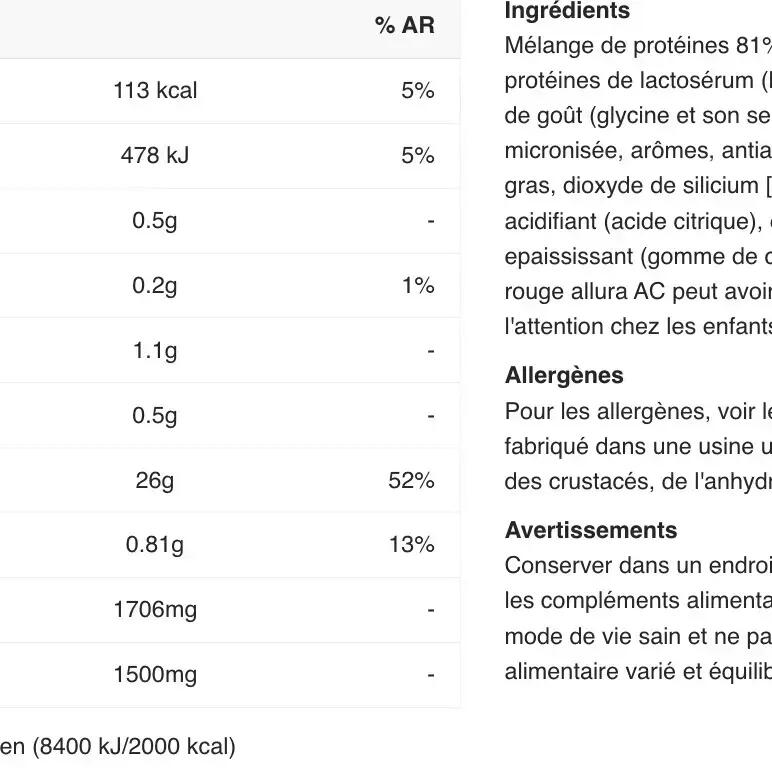Click the 478 kJ energy value

(155, 156)
